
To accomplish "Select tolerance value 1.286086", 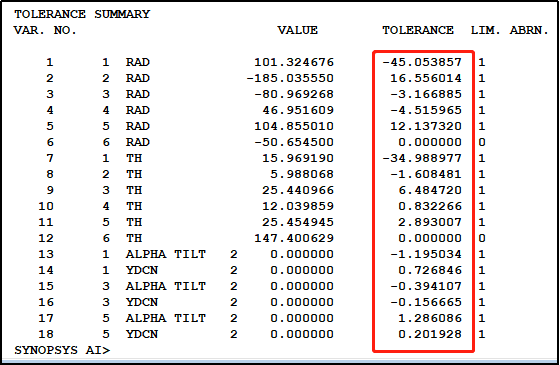I will pyautogui.click(x=430, y=318).
